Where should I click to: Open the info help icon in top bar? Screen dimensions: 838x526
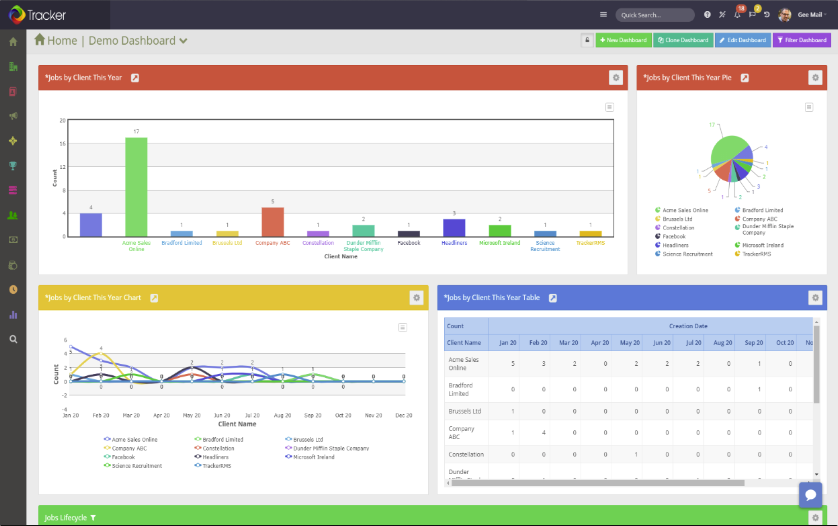[x=707, y=15]
